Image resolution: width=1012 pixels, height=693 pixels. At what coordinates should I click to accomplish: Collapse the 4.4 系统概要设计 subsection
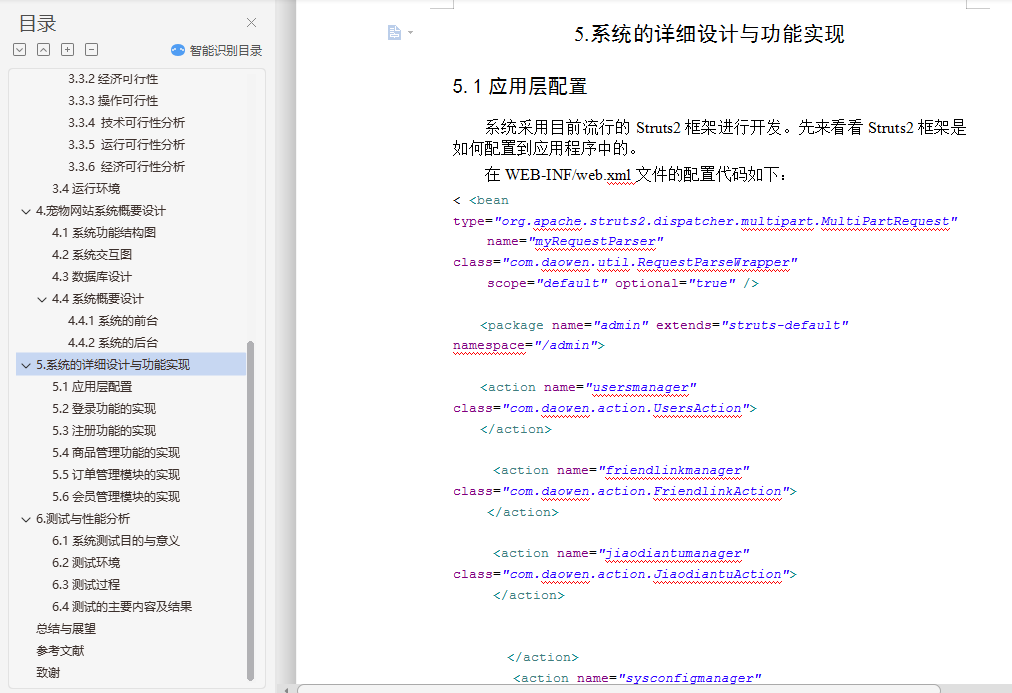click(x=42, y=299)
